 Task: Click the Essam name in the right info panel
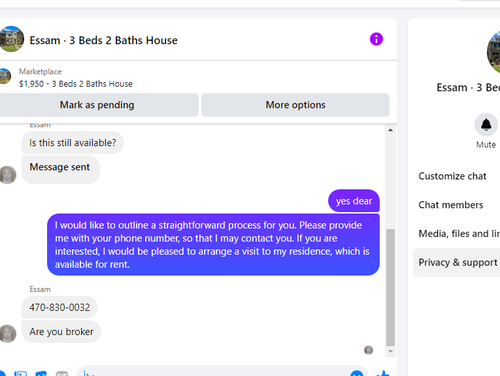coord(468,88)
